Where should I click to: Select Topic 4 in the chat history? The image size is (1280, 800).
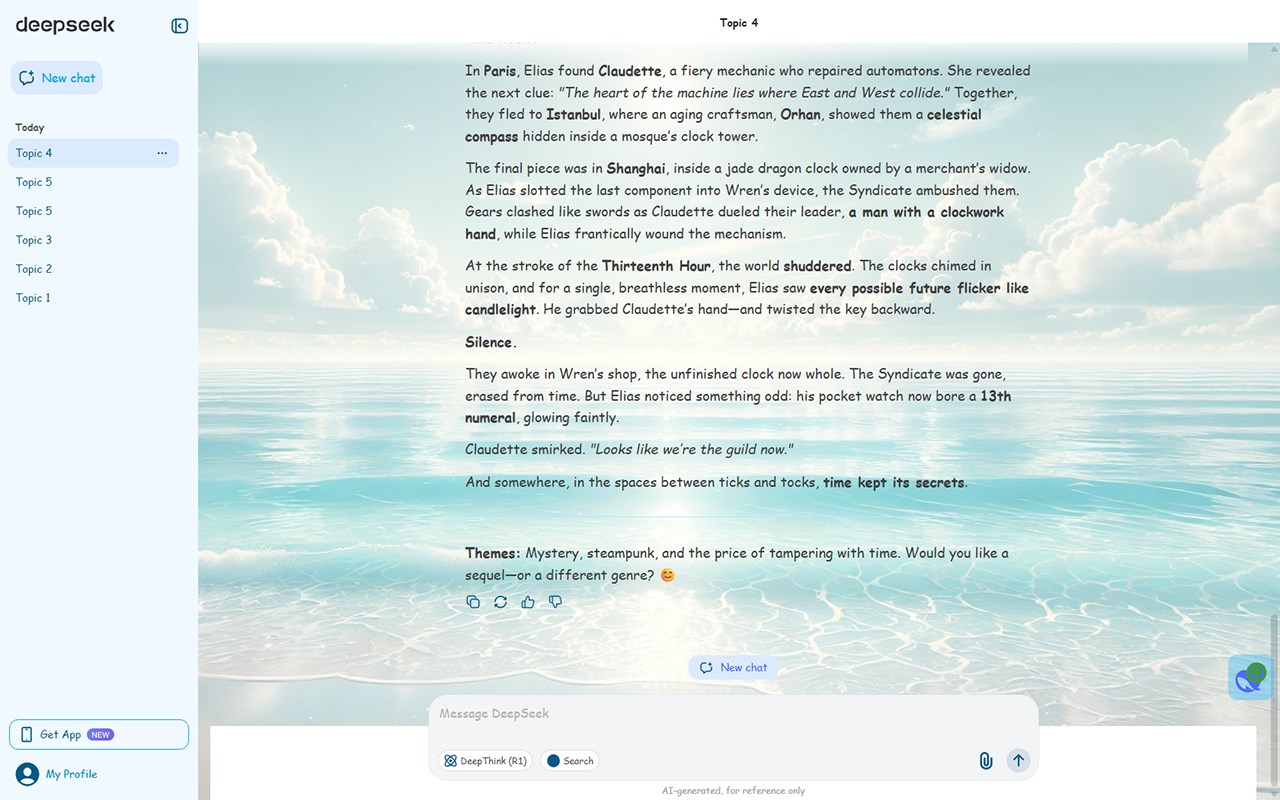(93, 153)
